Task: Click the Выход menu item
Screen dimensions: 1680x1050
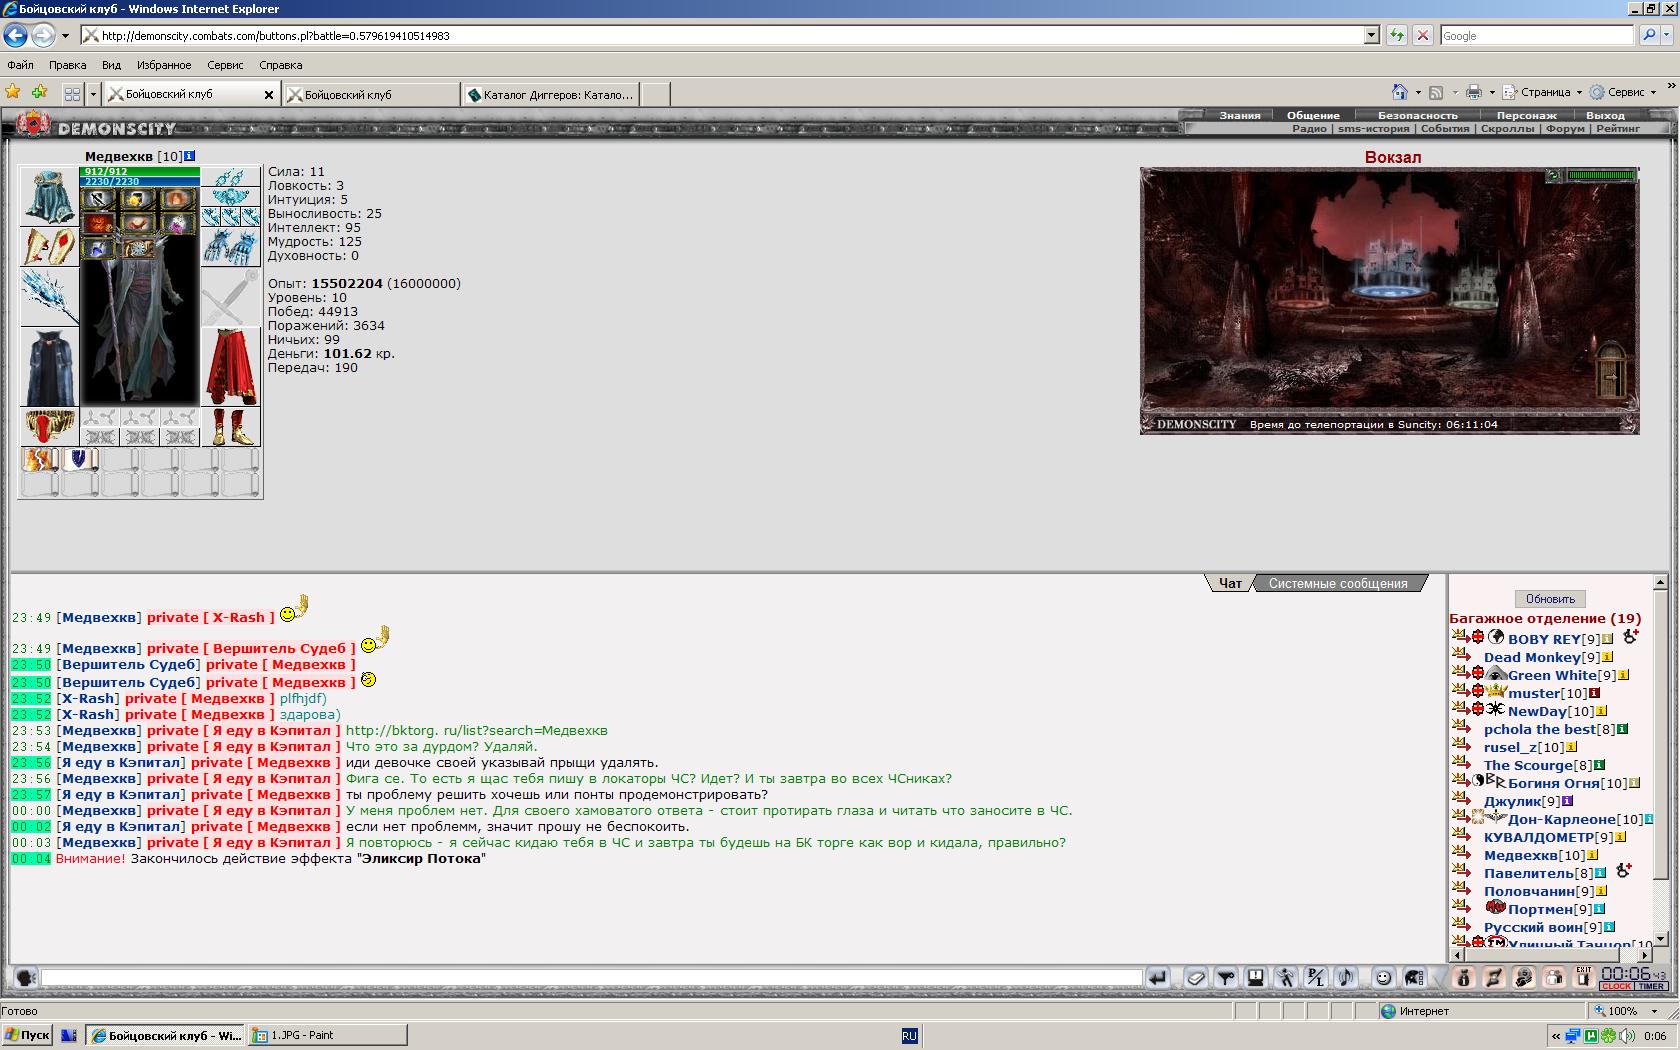Action: coord(1605,115)
